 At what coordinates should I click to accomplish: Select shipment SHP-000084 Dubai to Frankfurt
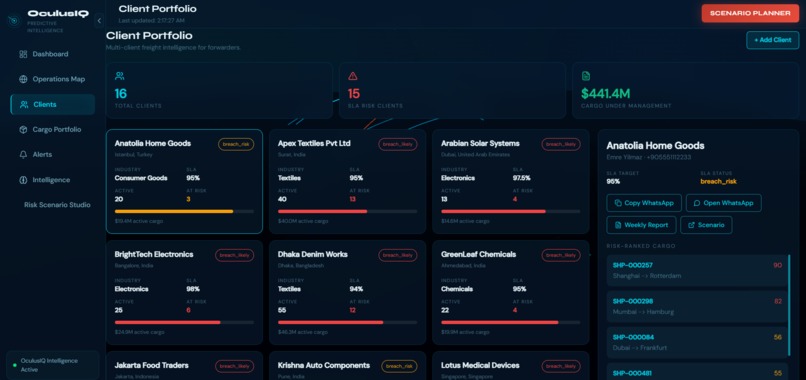(697, 342)
